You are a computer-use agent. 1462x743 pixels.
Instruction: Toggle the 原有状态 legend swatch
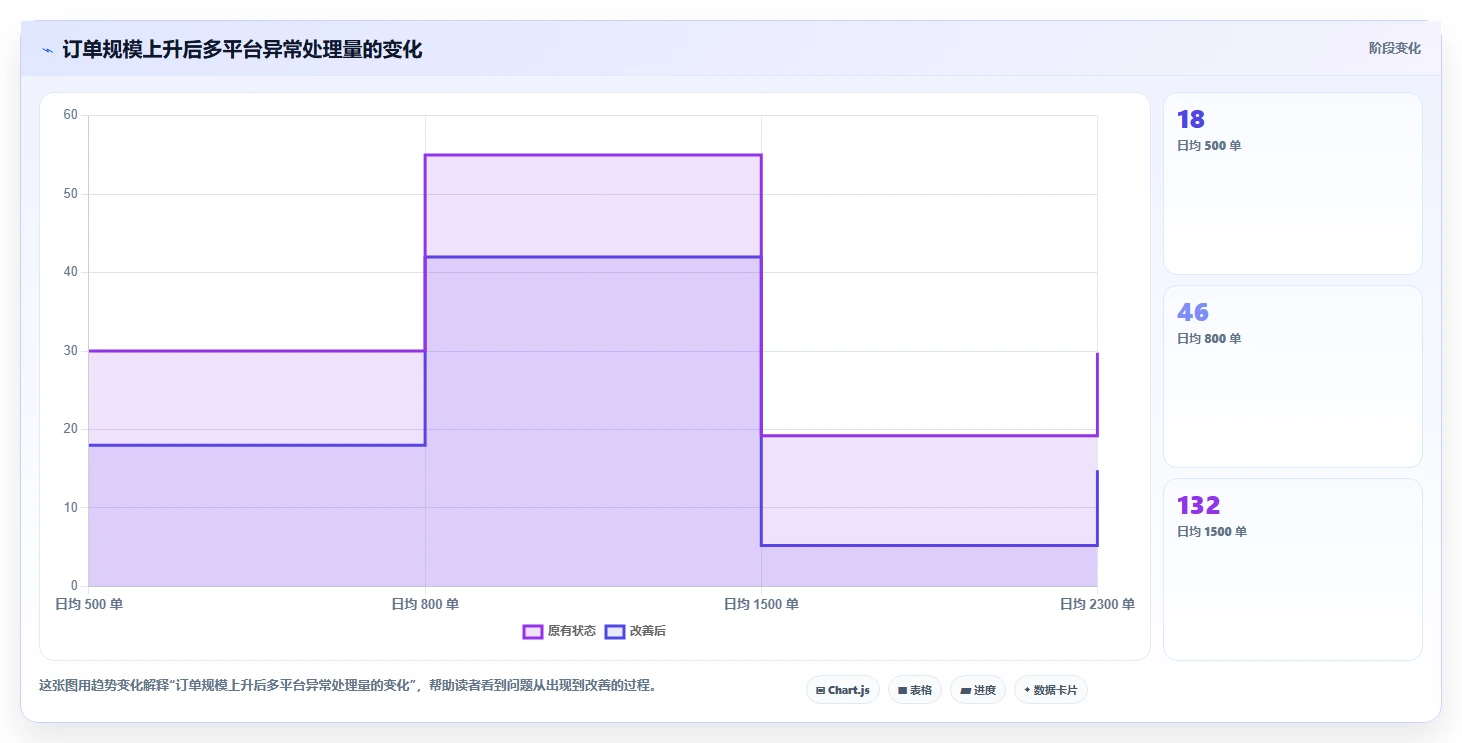tap(533, 631)
